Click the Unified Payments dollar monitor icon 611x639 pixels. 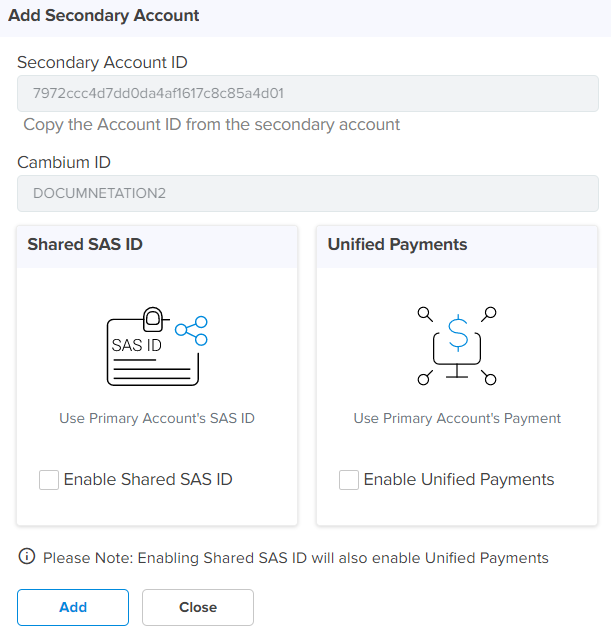pyautogui.click(x=457, y=345)
